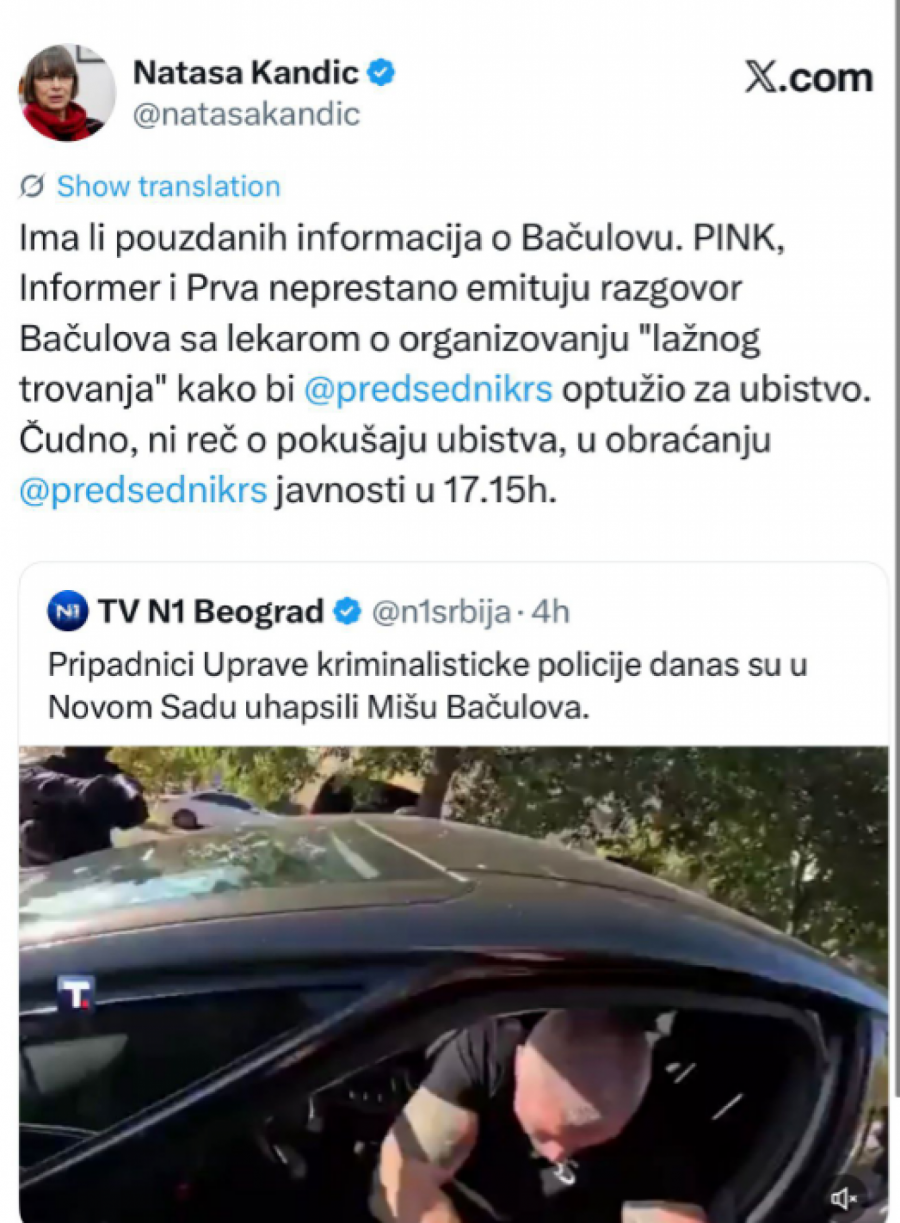The width and height of the screenshot is (900, 1223).
Task: Open the TV N1 Beograd account name
Action: 211,611
